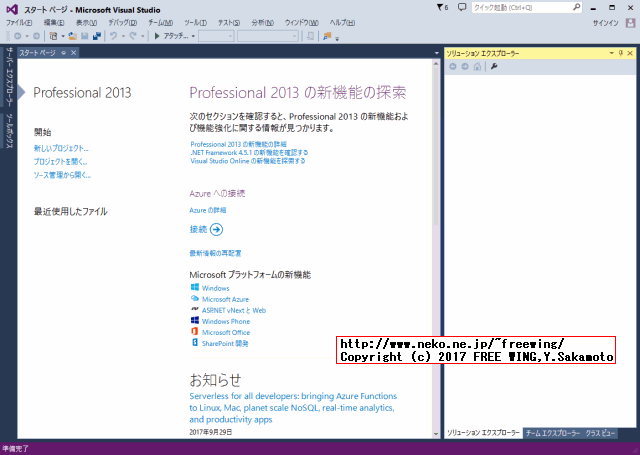Click the Visual Studio logo in title bar

click(x=12, y=9)
